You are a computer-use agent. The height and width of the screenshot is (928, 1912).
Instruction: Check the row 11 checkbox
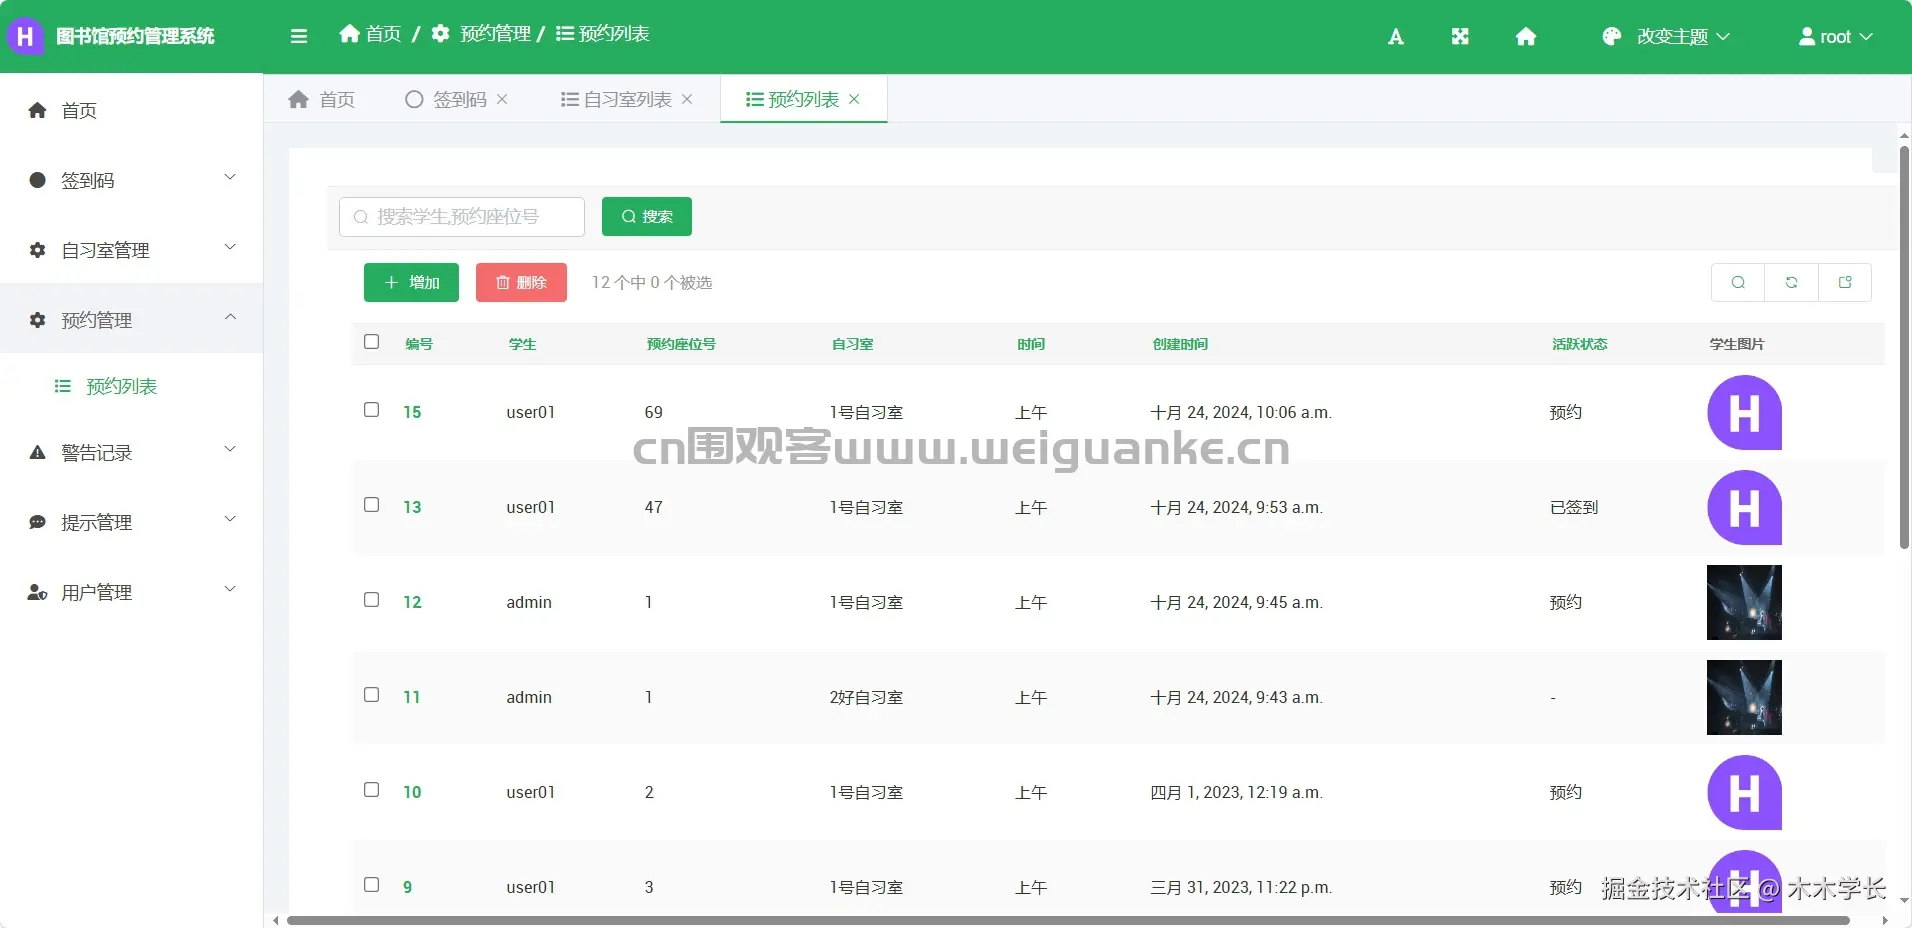pos(372,695)
